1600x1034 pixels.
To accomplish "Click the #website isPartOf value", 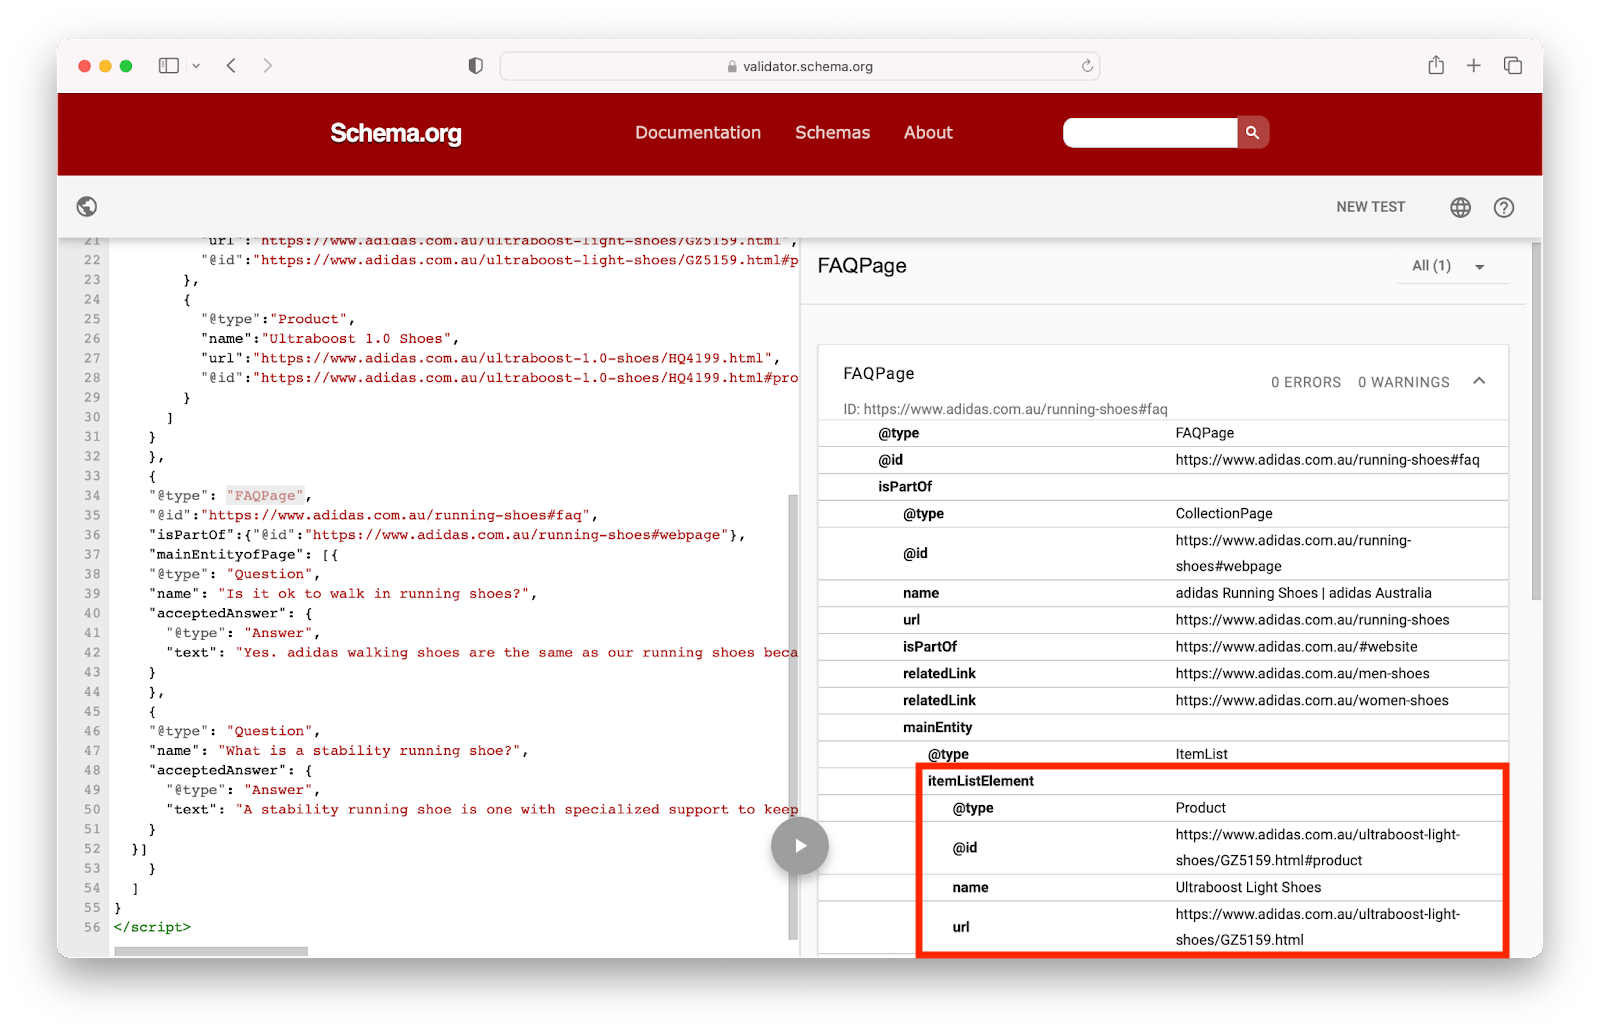I will pos(1297,647).
